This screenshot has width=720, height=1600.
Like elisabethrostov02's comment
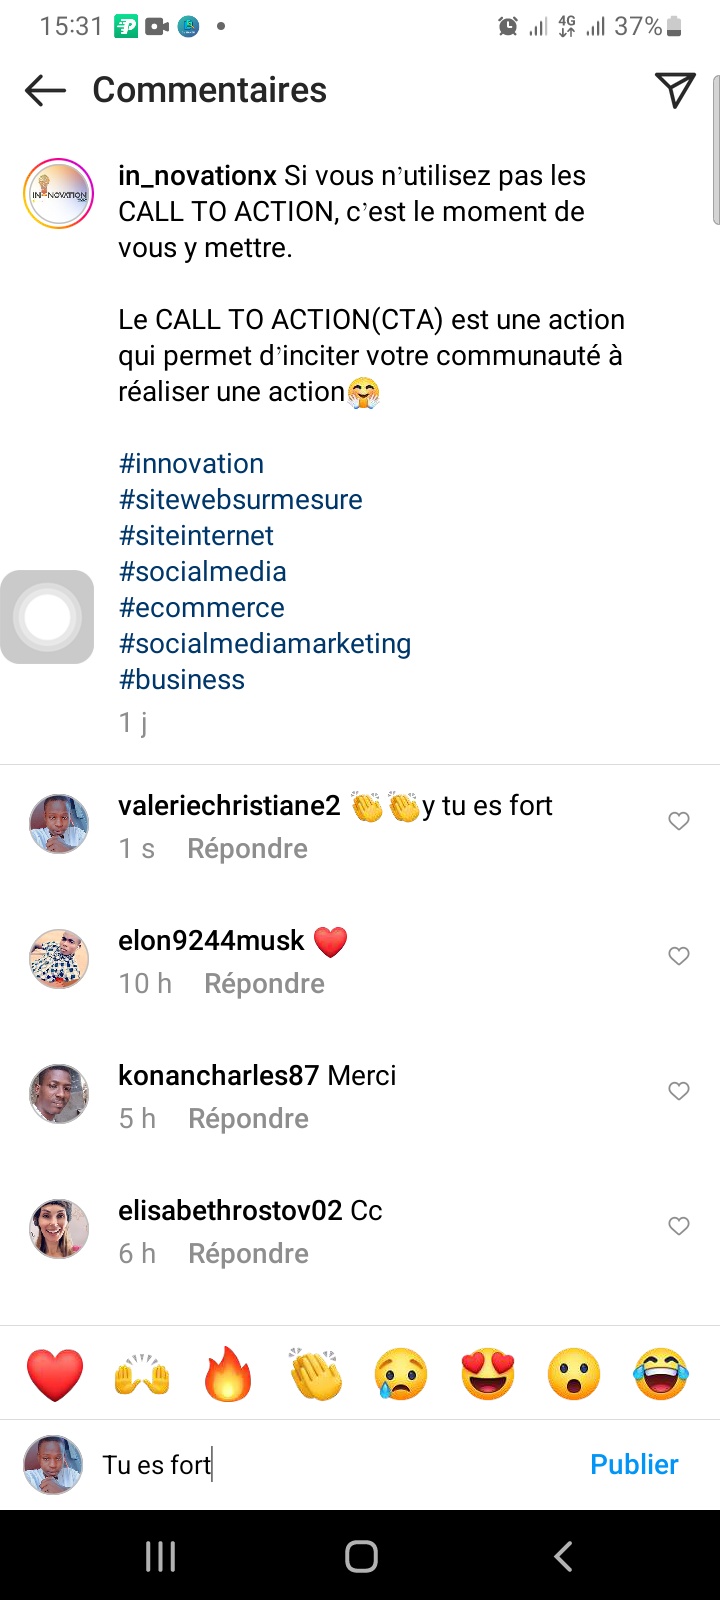coord(679,1226)
